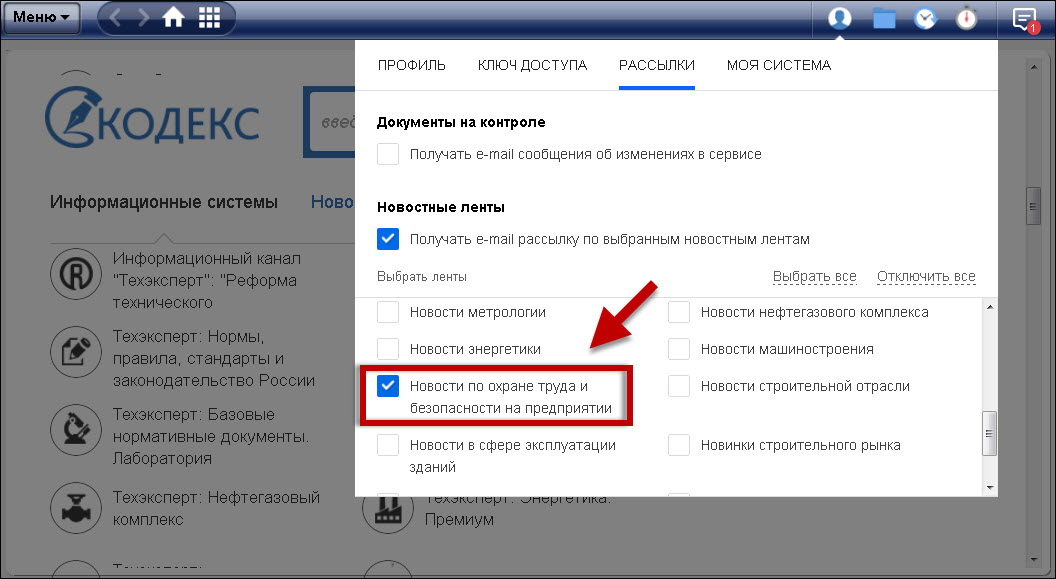The height and width of the screenshot is (579, 1056).
Task: Select the Моя система tab
Action: [778, 65]
